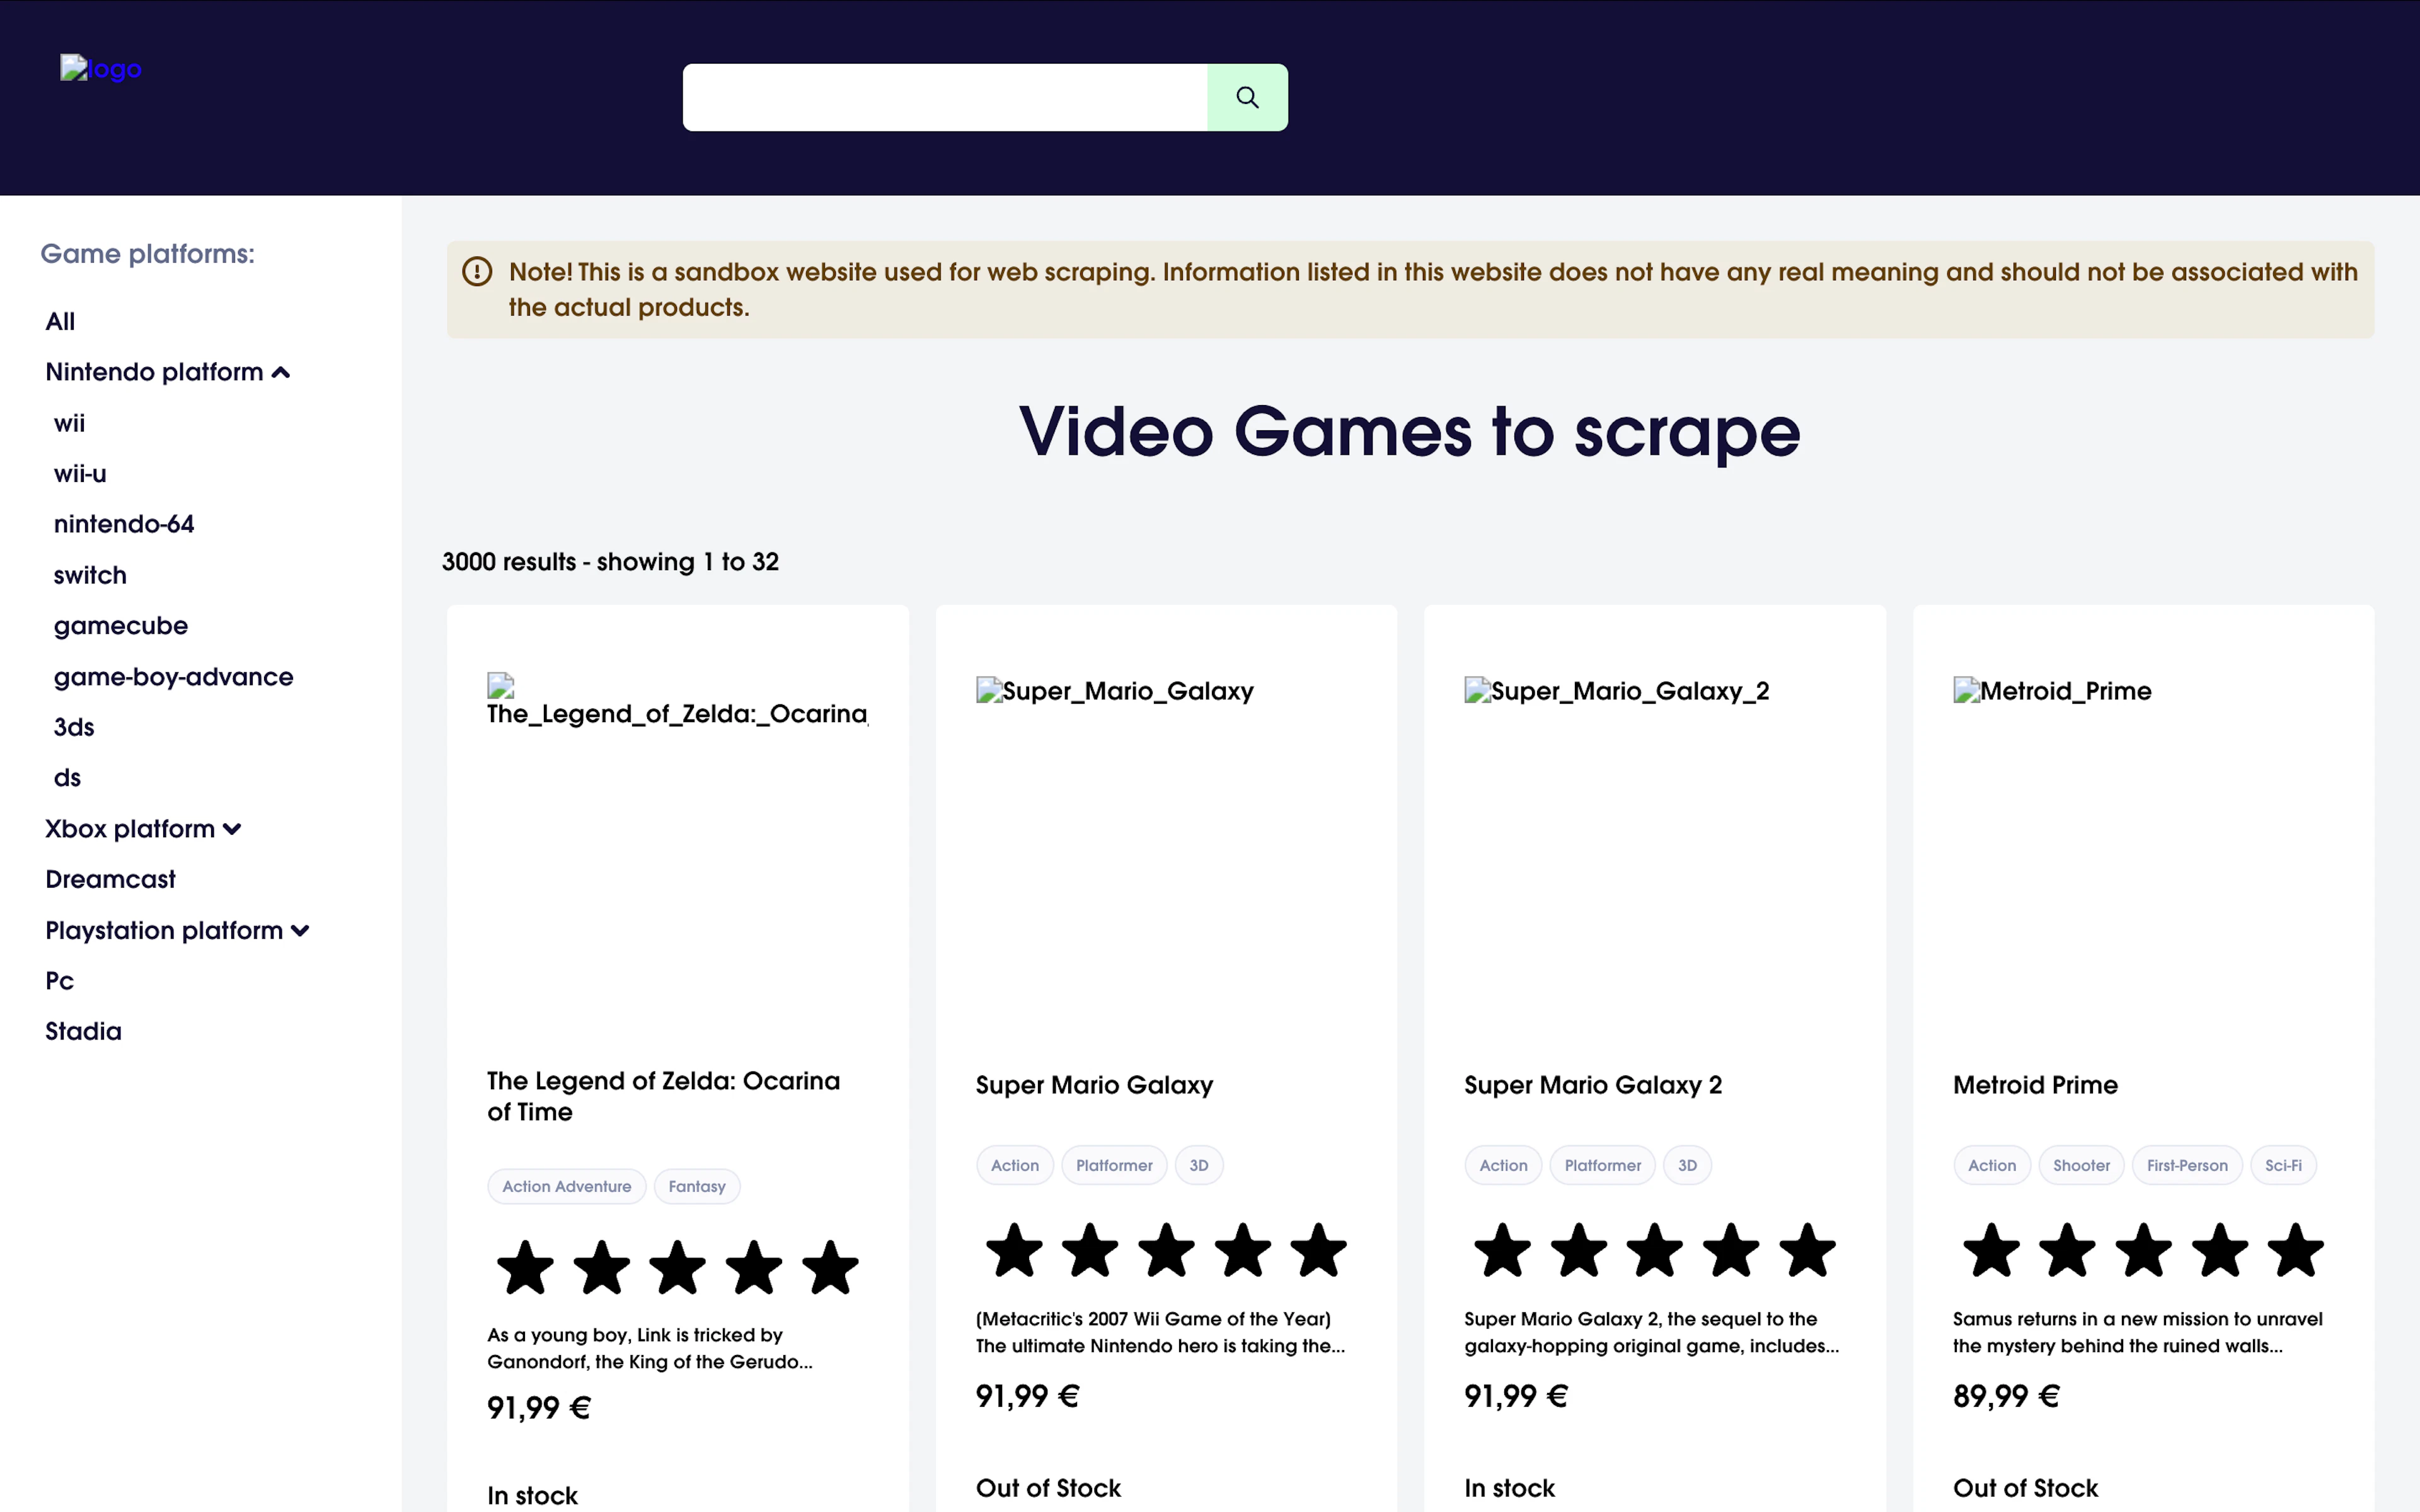Click the Fantasy tag on Zelda

[697, 1187]
